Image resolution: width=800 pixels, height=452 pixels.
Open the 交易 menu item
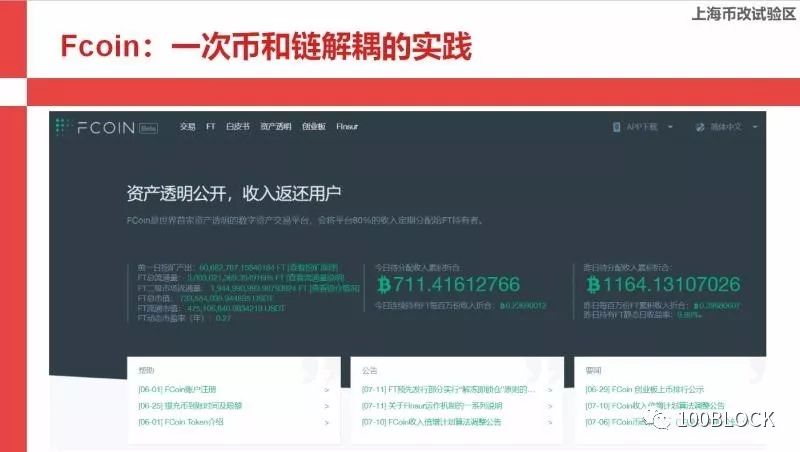pos(187,127)
